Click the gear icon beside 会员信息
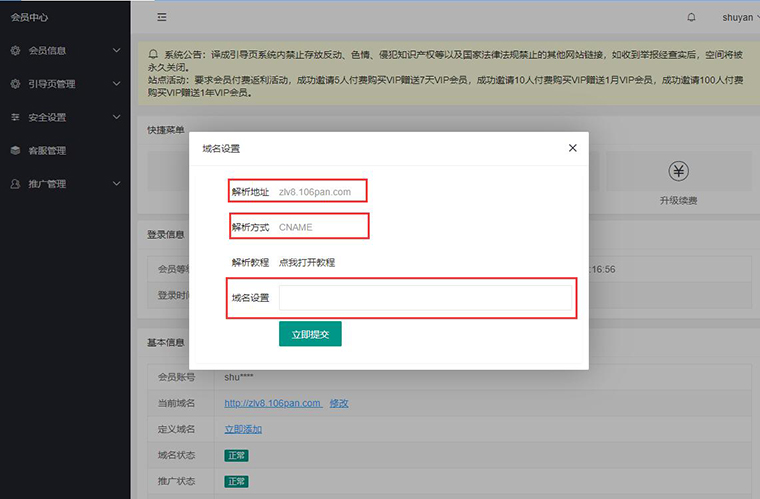The width and height of the screenshot is (760, 499). (15, 50)
